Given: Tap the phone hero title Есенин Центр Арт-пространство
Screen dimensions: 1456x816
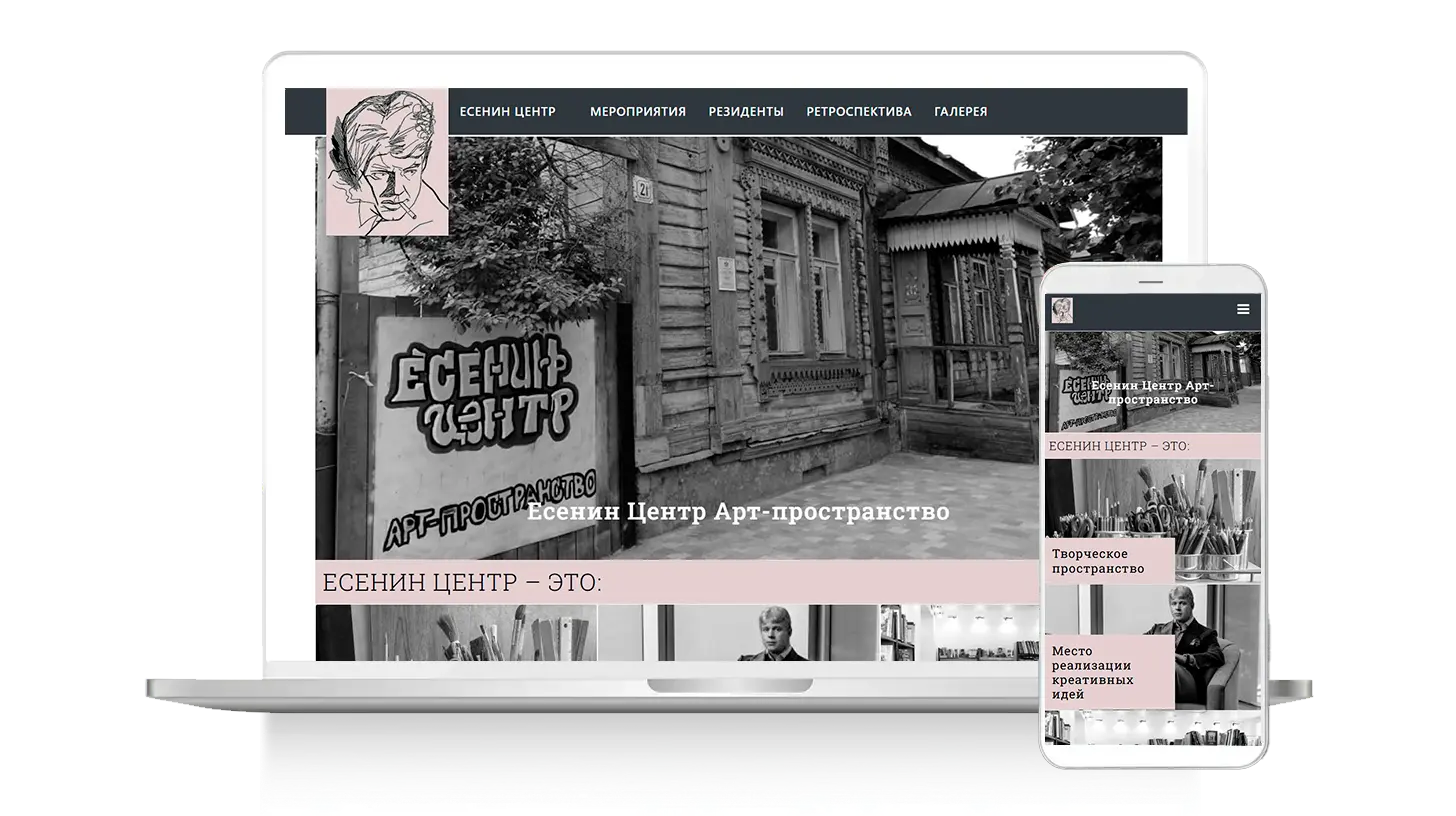Looking at the screenshot, I should tap(1152, 392).
